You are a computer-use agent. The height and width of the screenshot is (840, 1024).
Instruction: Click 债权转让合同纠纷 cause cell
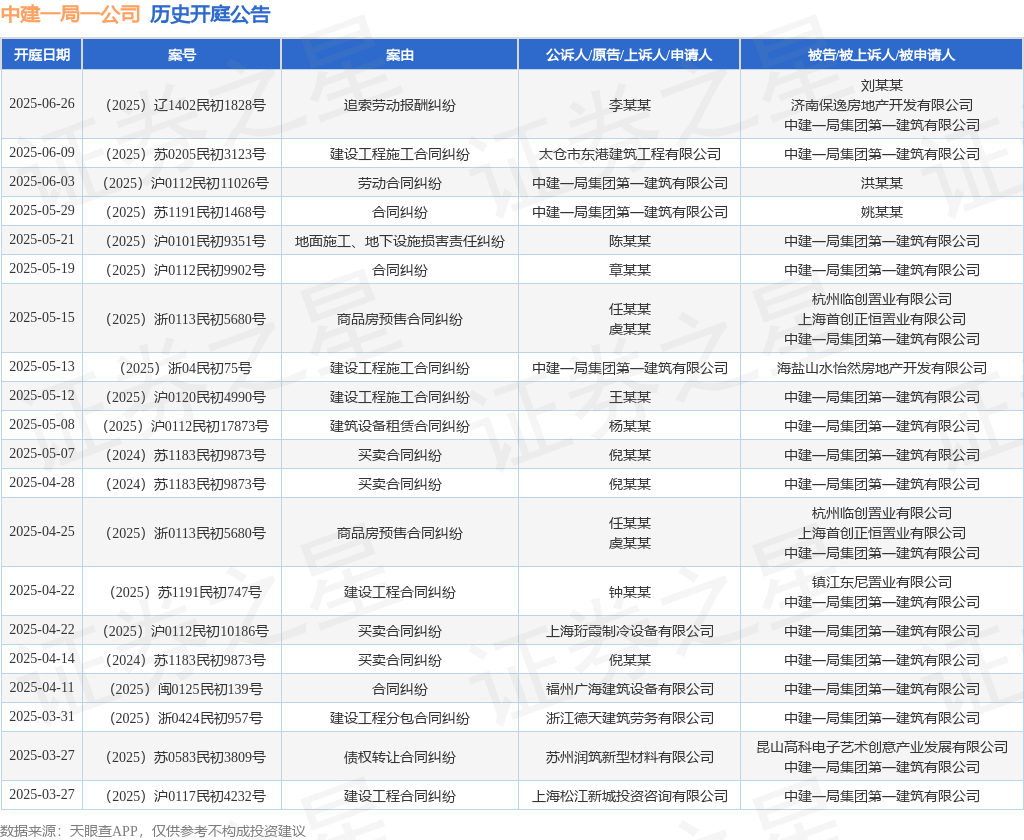point(400,757)
